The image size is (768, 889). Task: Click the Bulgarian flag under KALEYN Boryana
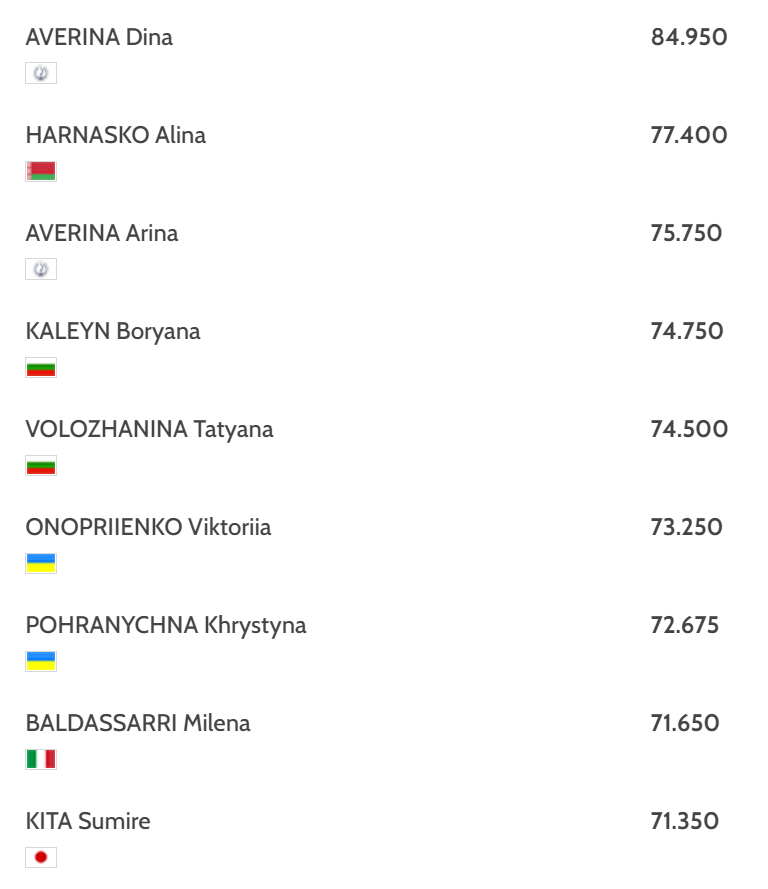(x=41, y=368)
